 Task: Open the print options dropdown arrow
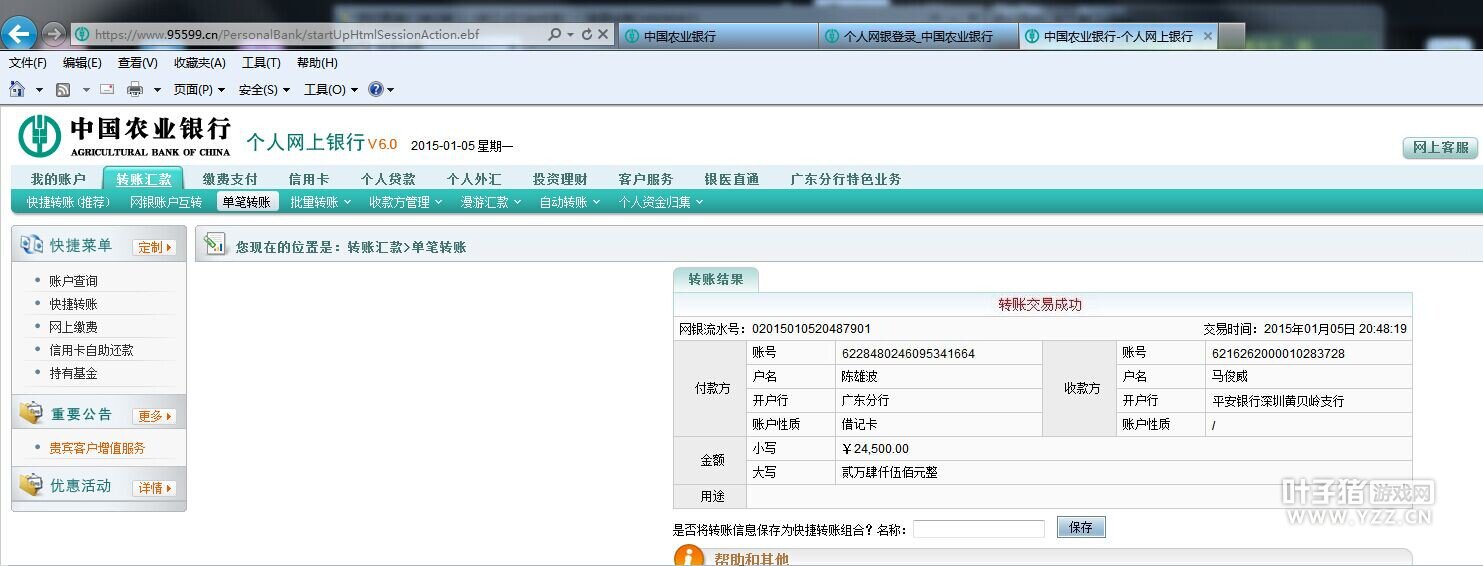157,90
